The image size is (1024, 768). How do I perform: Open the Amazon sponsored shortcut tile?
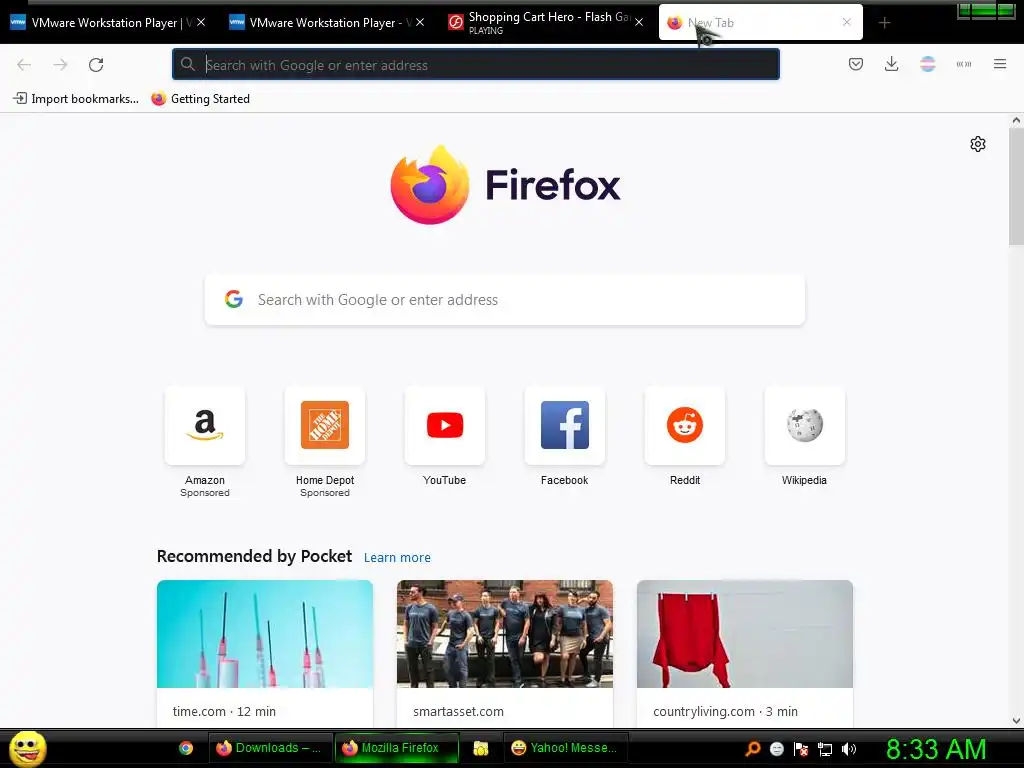tap(205, 425)
